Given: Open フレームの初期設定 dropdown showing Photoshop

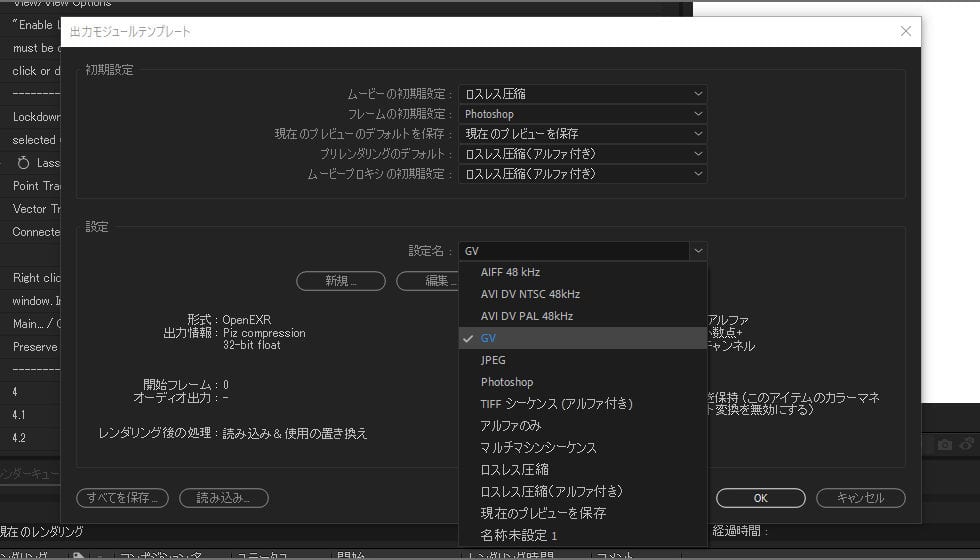Looking at the screenshot, I should (x=582, y=114).
